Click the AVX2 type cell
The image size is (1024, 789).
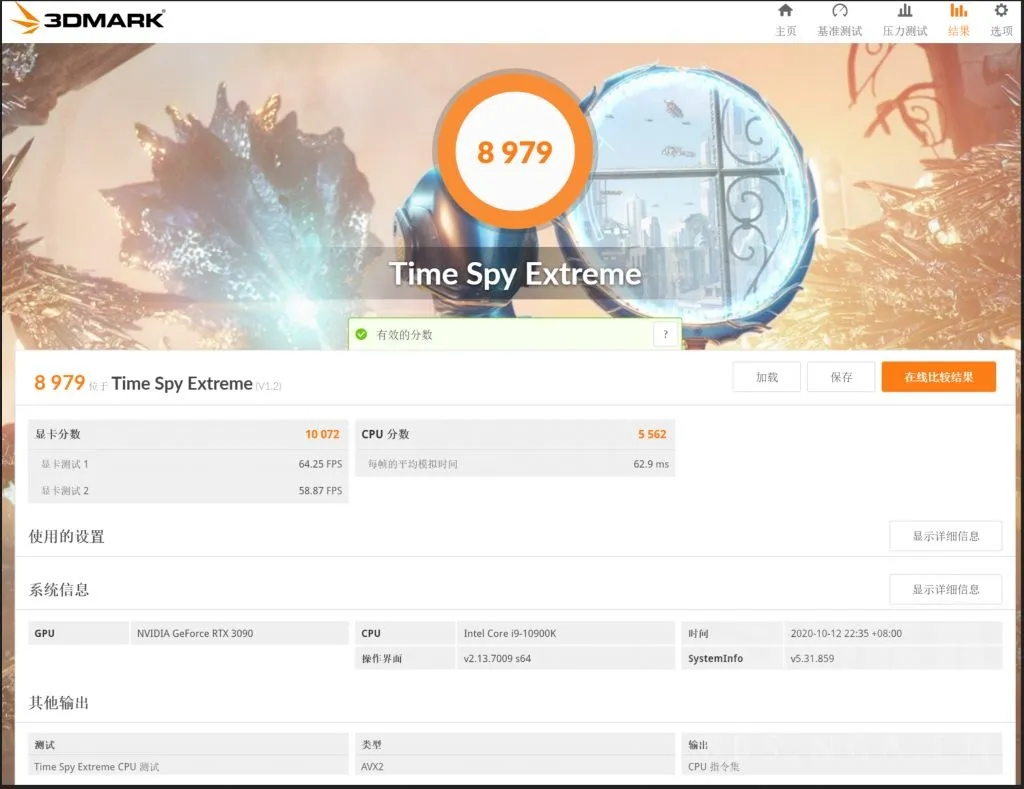point(515,767)
